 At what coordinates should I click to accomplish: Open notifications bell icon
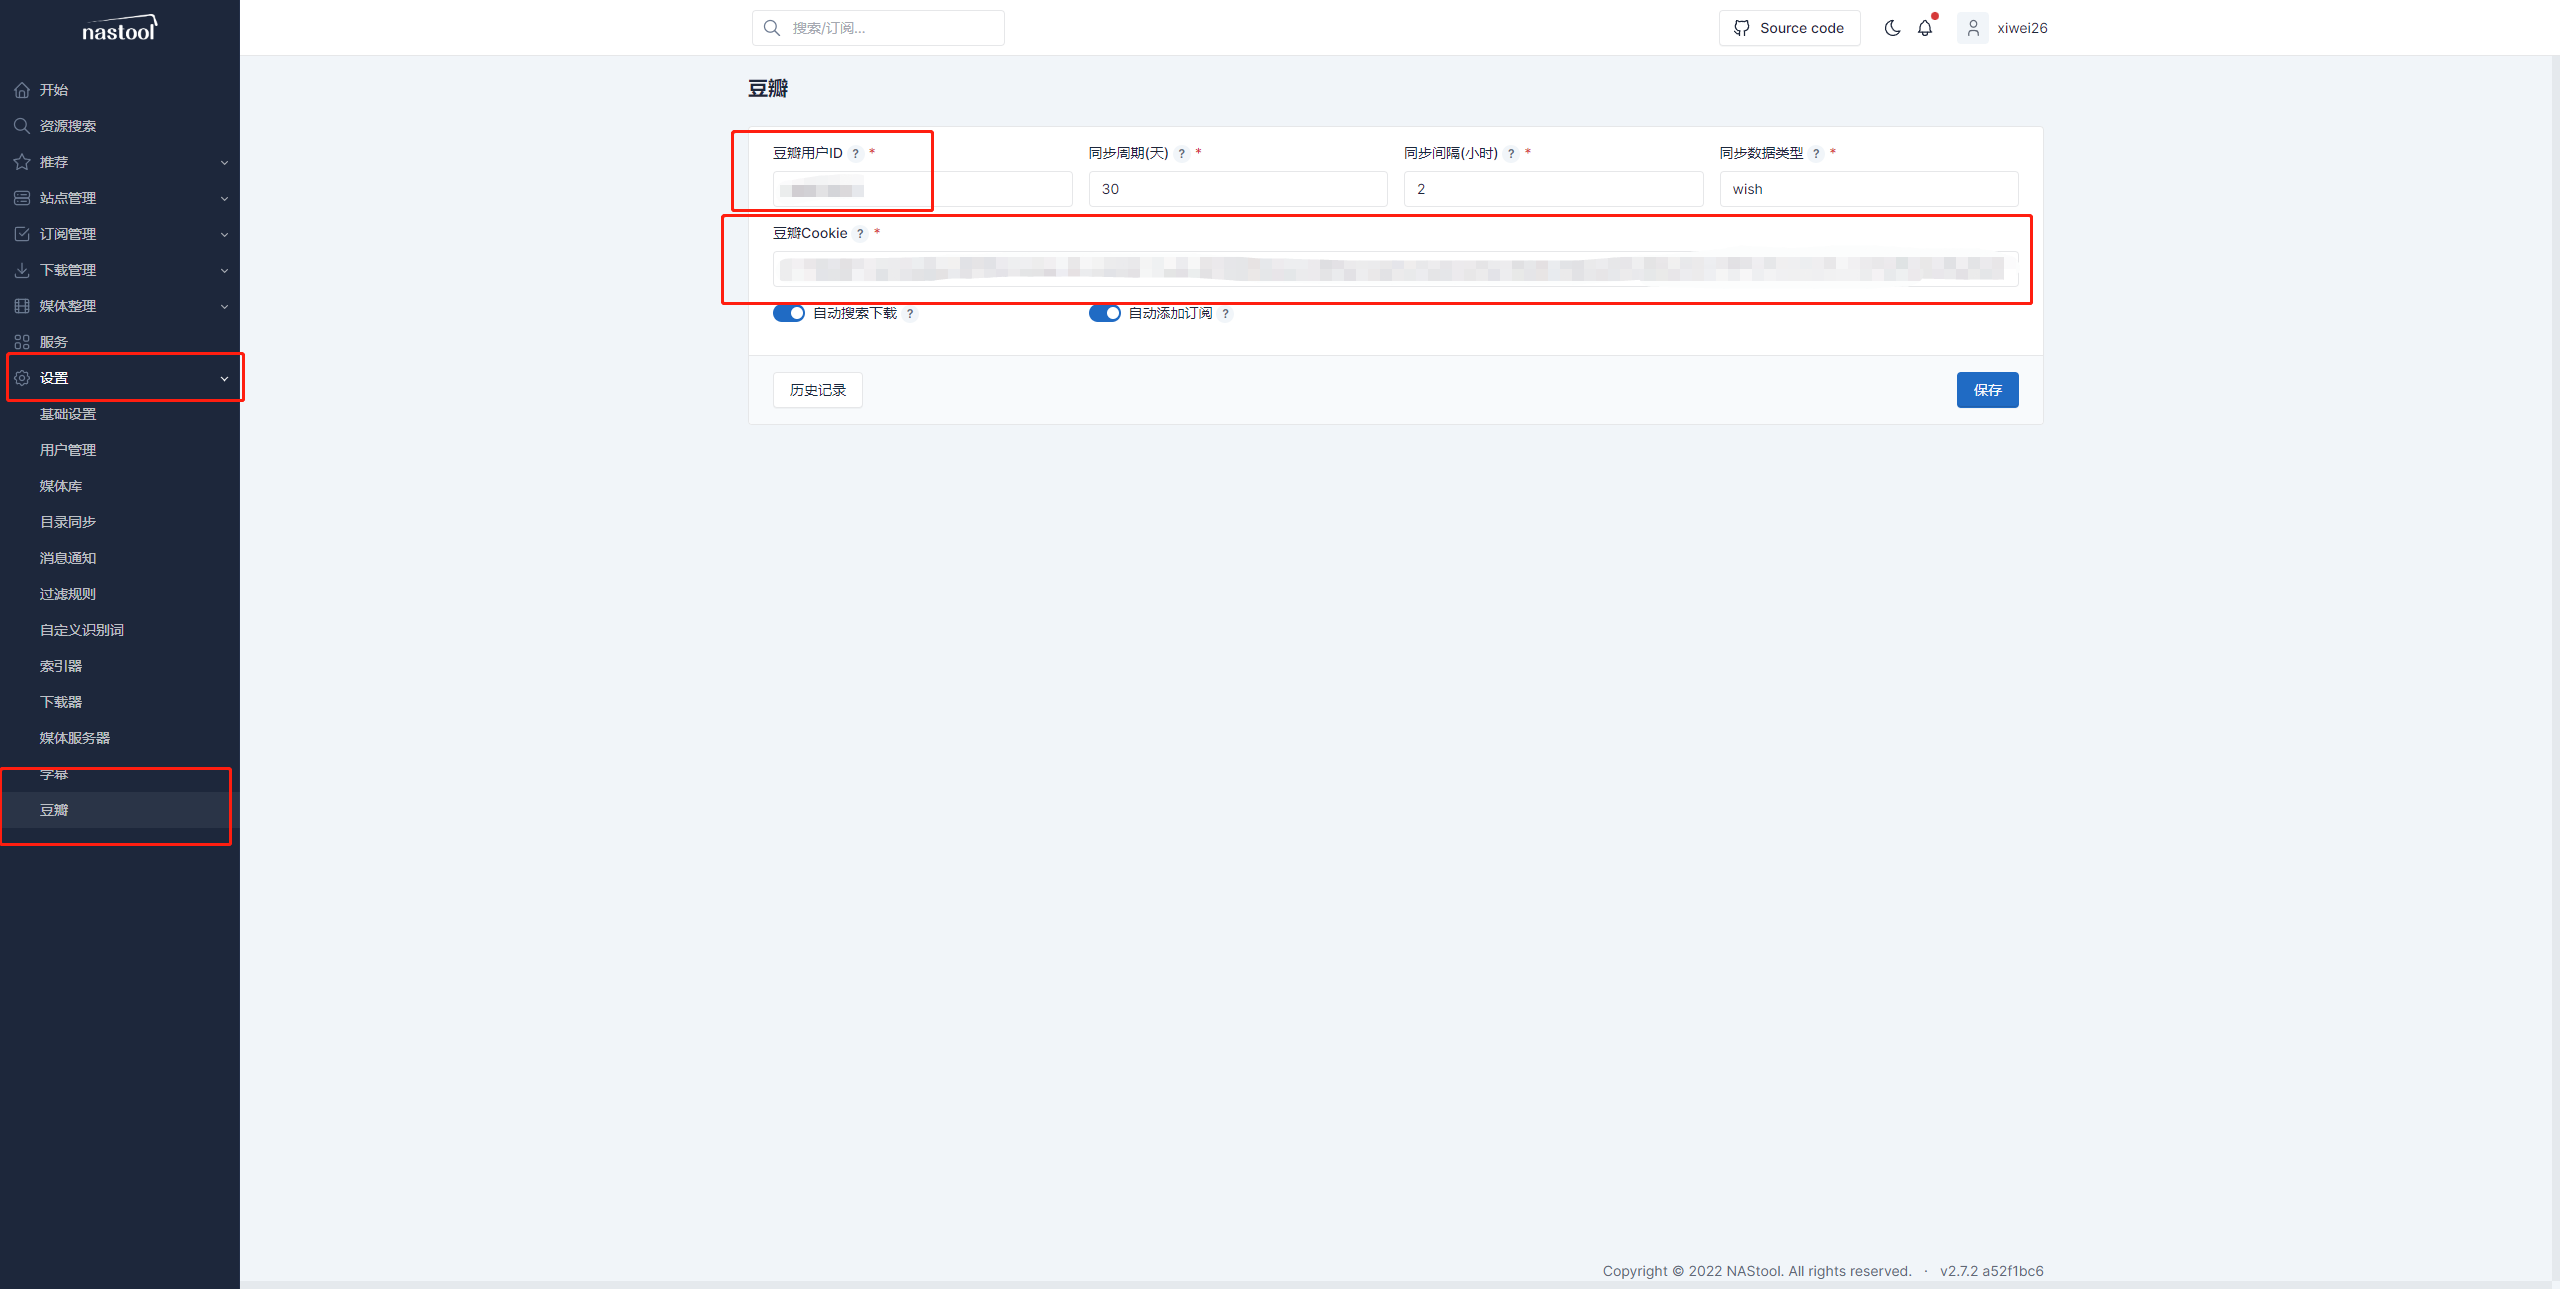1925,28
